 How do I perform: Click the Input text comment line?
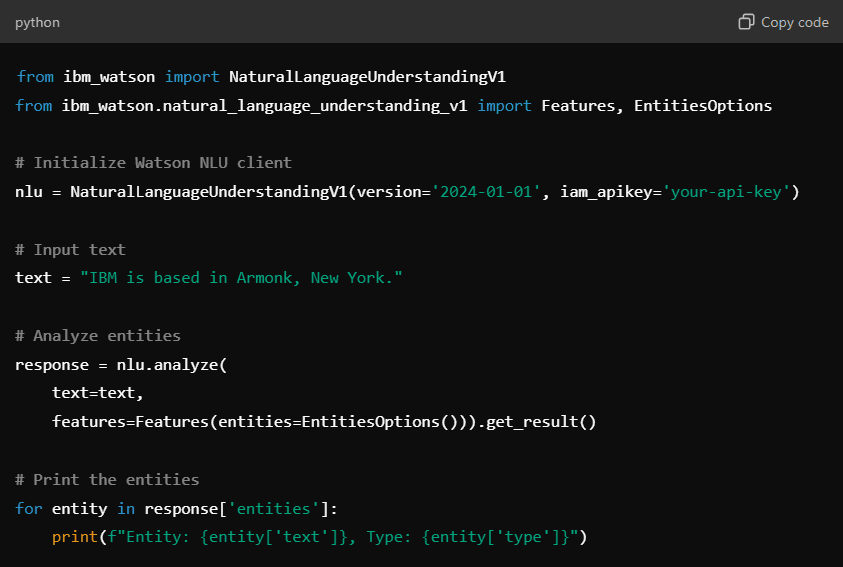click(70, 249)
